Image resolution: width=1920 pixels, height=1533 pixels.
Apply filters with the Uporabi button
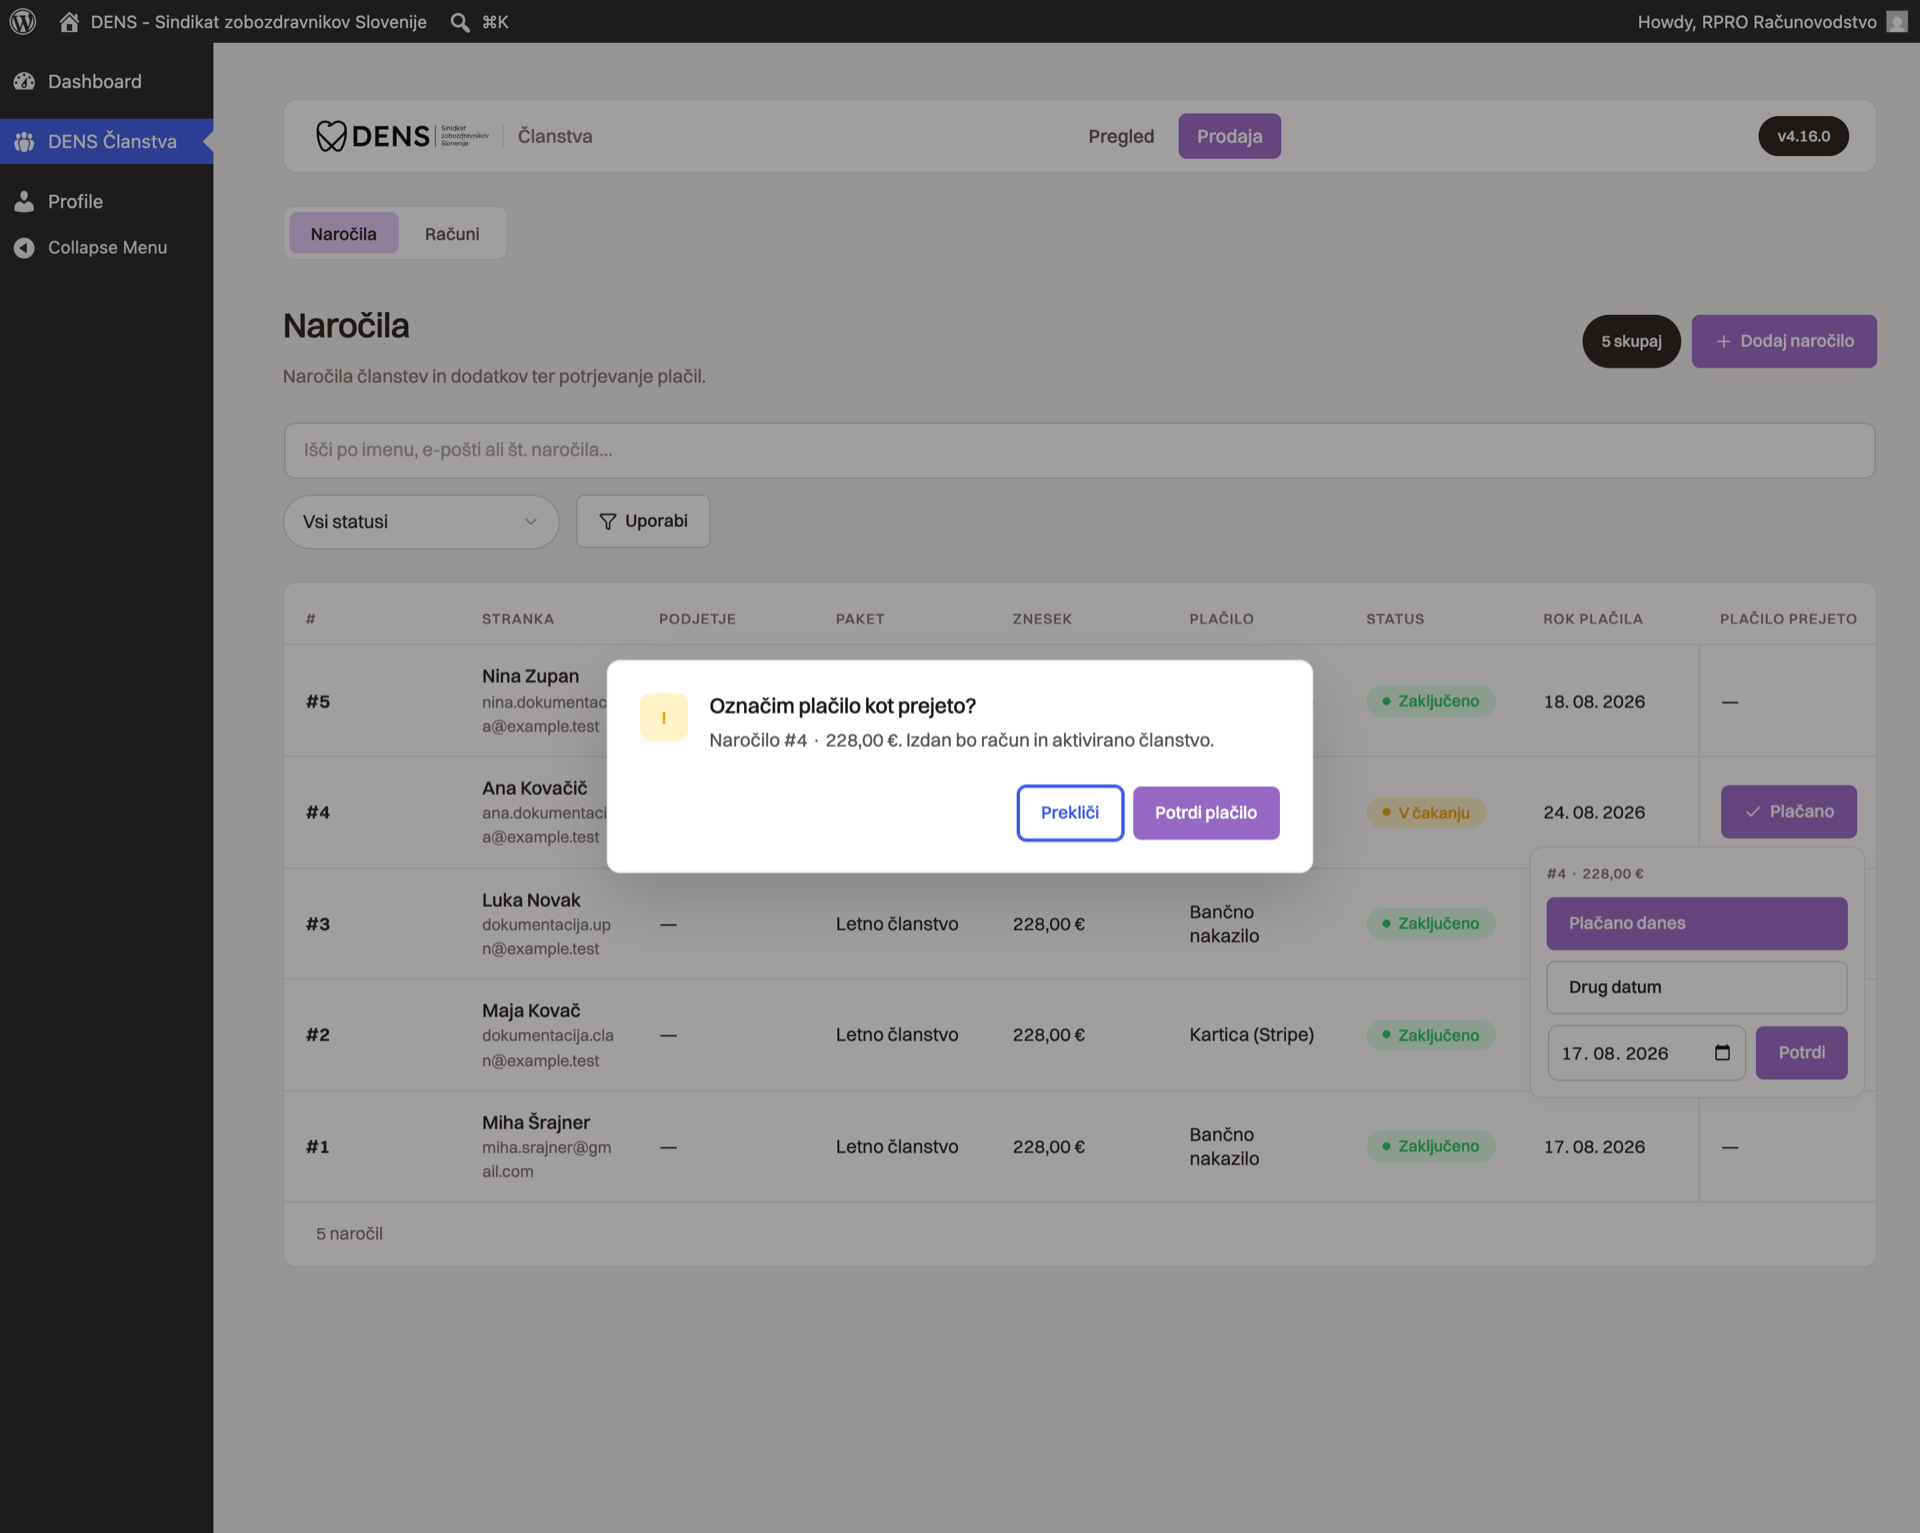[643, 521]
